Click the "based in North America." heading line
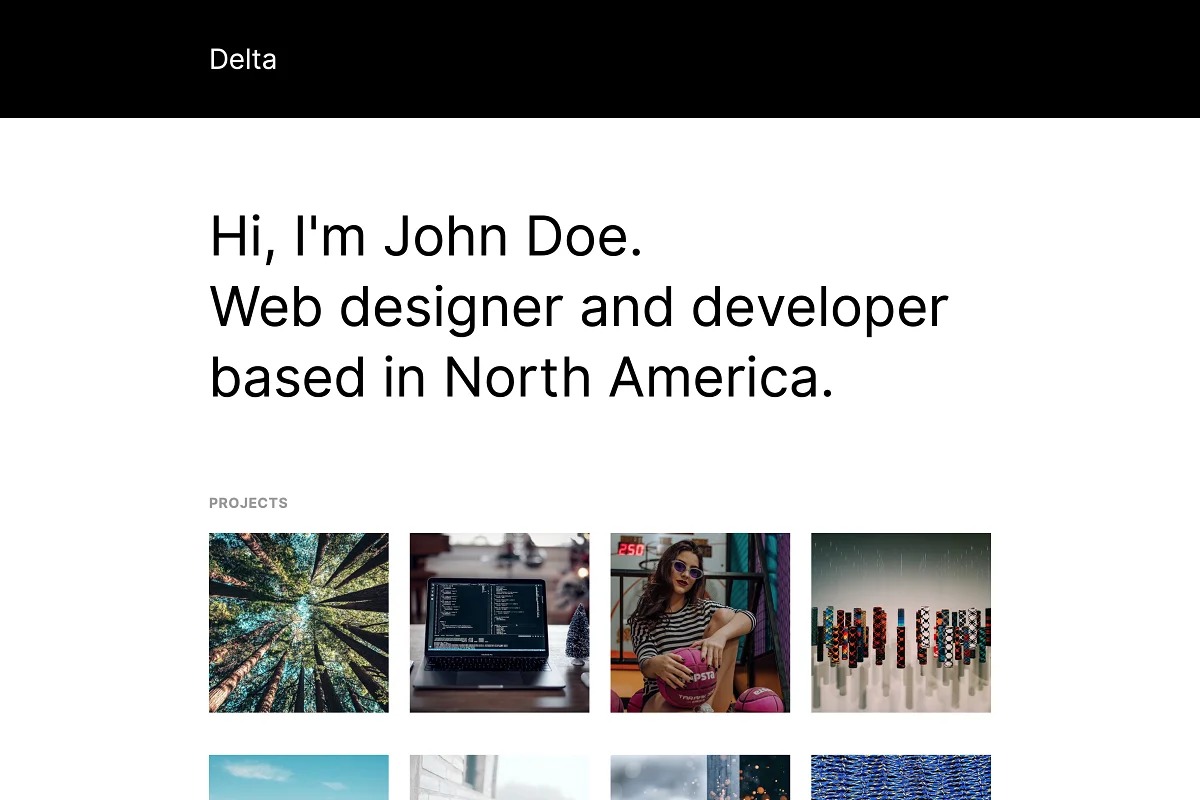Image resolution: width=1200 pixels, height=800 pixels. click(521, 377)
